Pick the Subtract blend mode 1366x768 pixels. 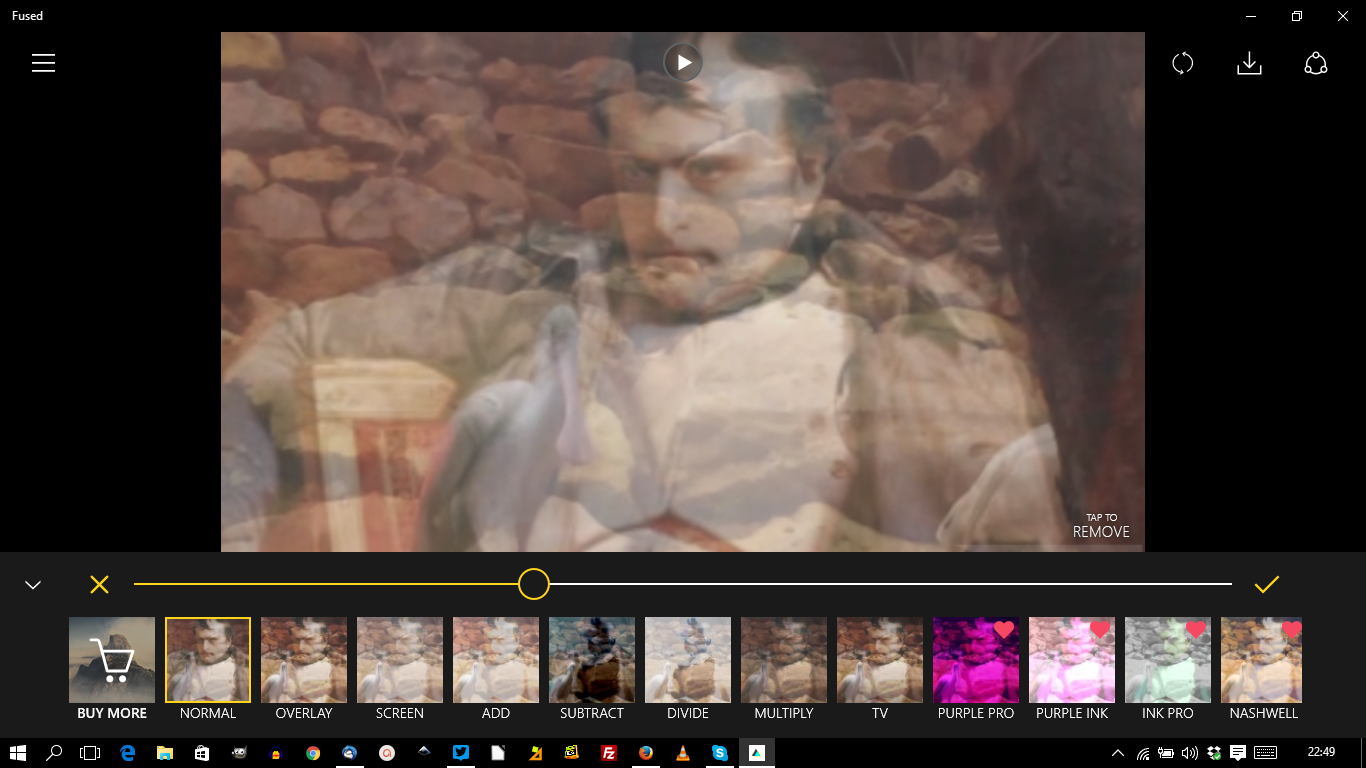point(592,660)
